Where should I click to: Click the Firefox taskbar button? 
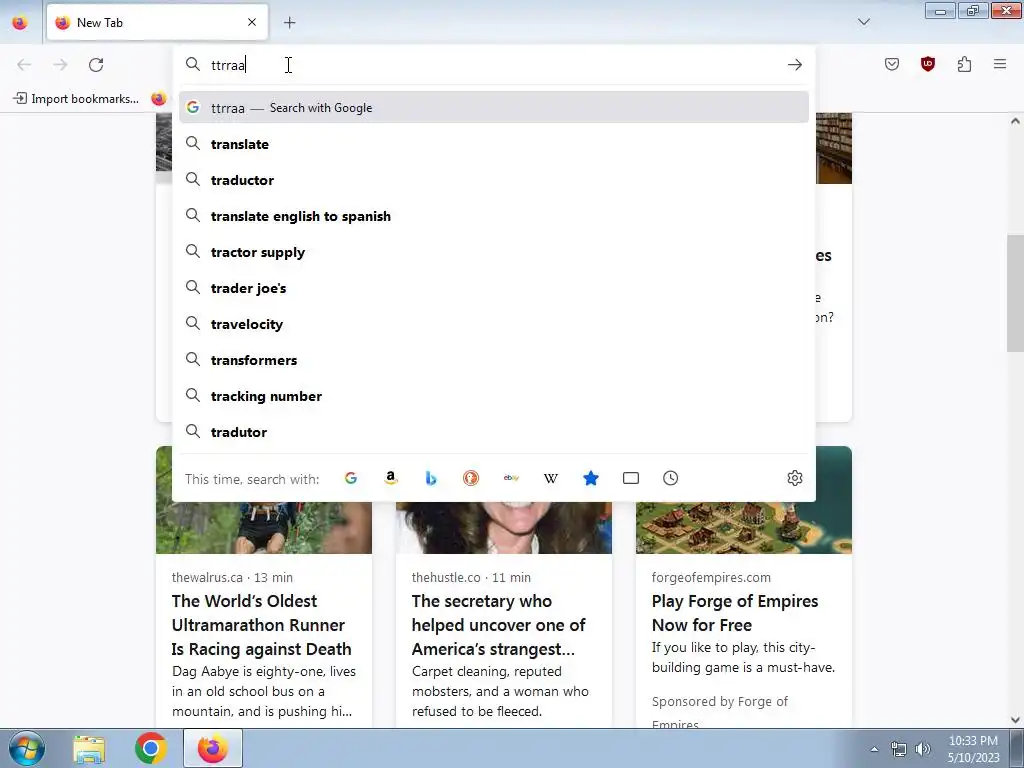213,748
